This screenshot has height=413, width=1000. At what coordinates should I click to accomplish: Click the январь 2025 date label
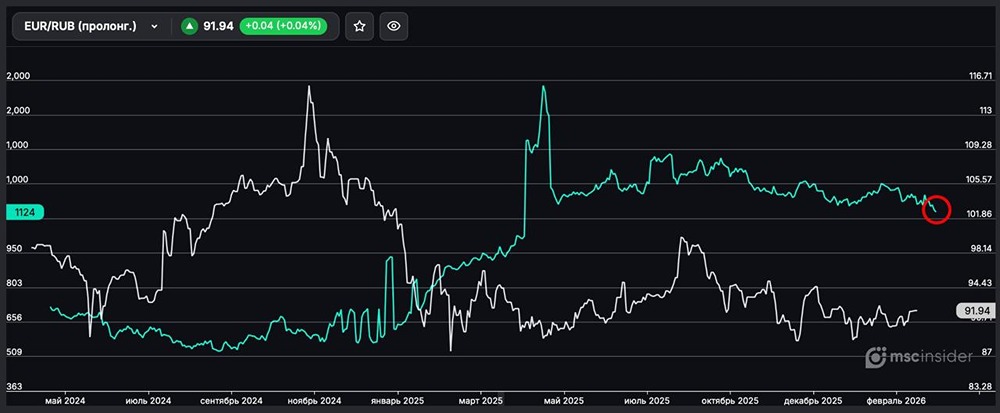coord(397,401)
